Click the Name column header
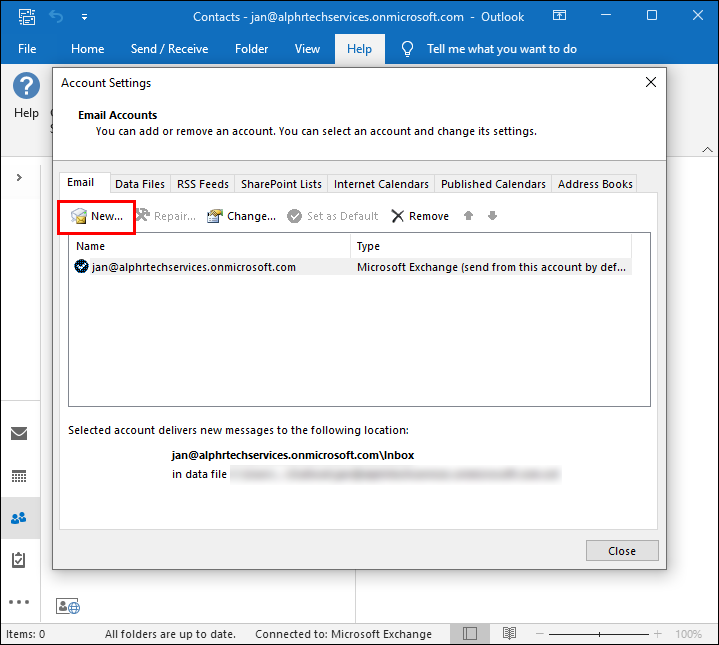Screen dimensions: 719x645 coord(210,246)
